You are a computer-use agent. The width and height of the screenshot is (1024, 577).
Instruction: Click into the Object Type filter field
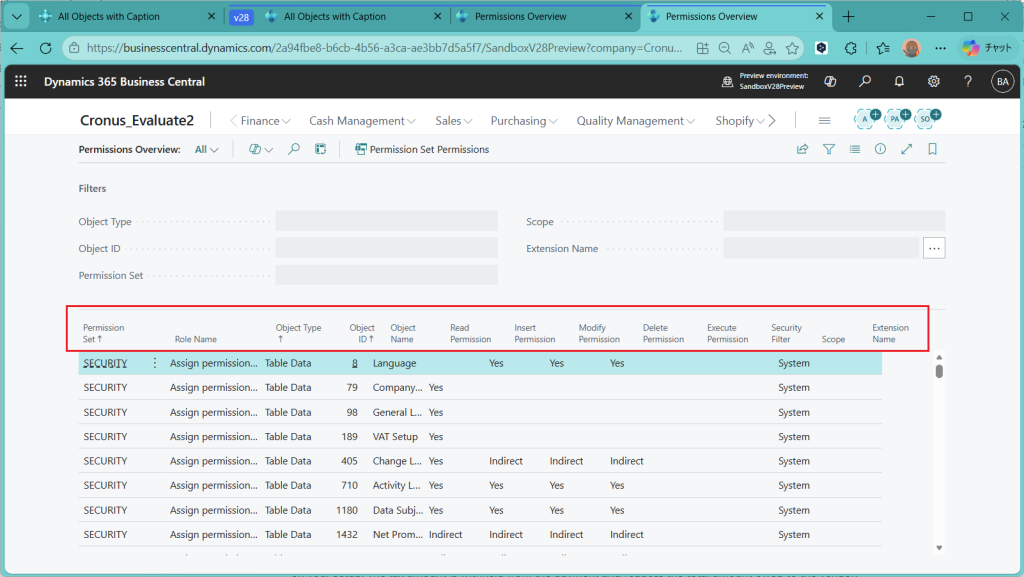click(x=386, y=222)
